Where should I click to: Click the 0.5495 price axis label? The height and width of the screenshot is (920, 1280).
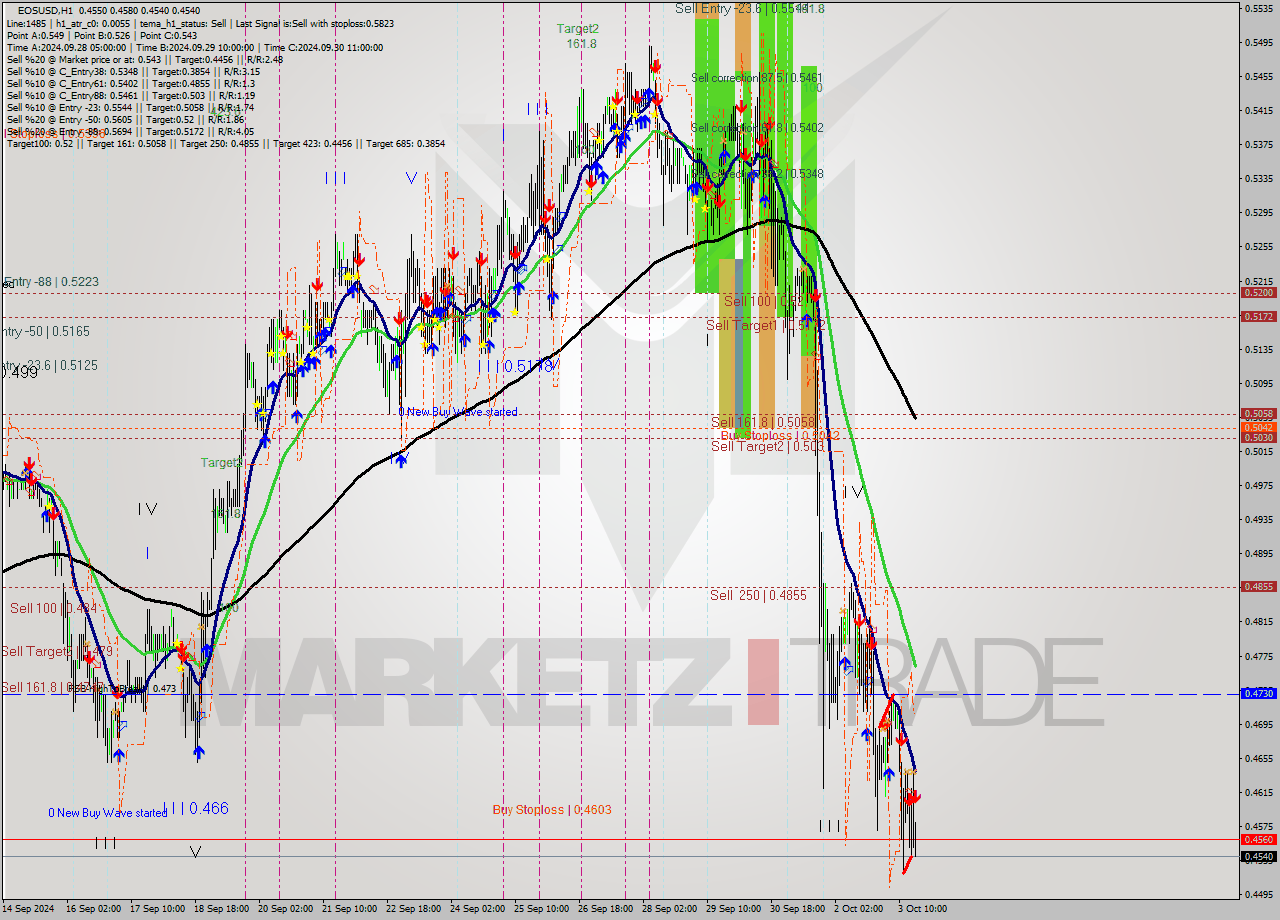pos(1258,42)
